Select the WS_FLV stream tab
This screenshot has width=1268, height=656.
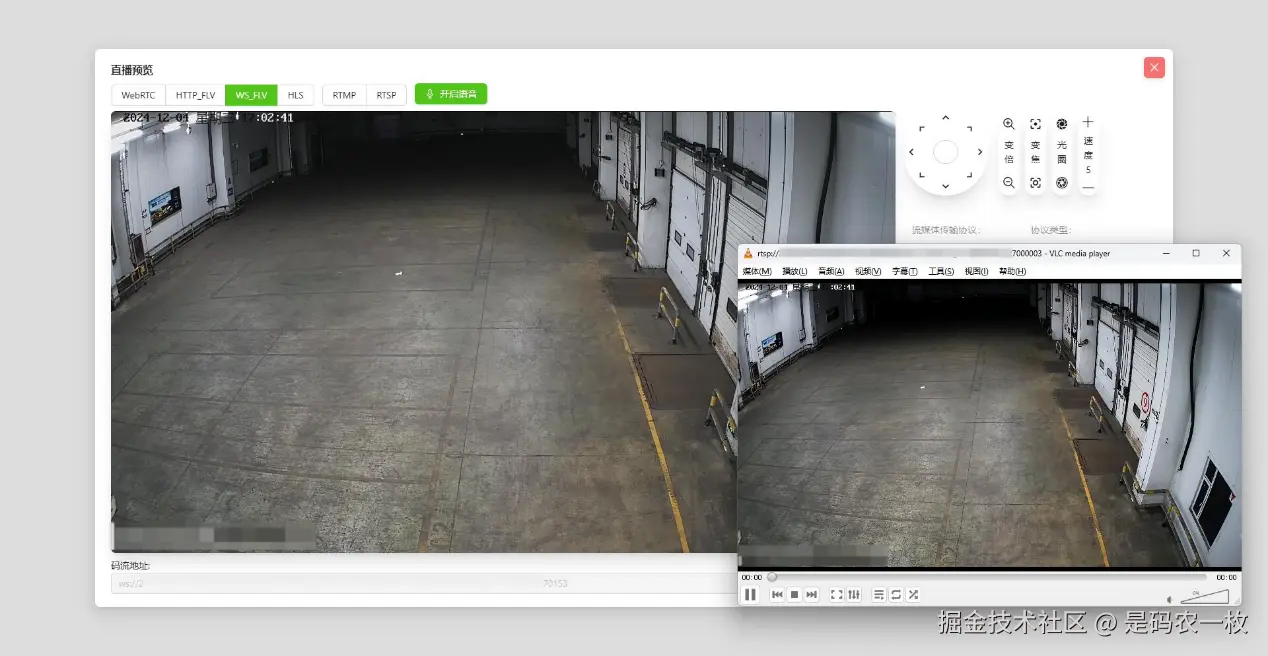point(251,95)
